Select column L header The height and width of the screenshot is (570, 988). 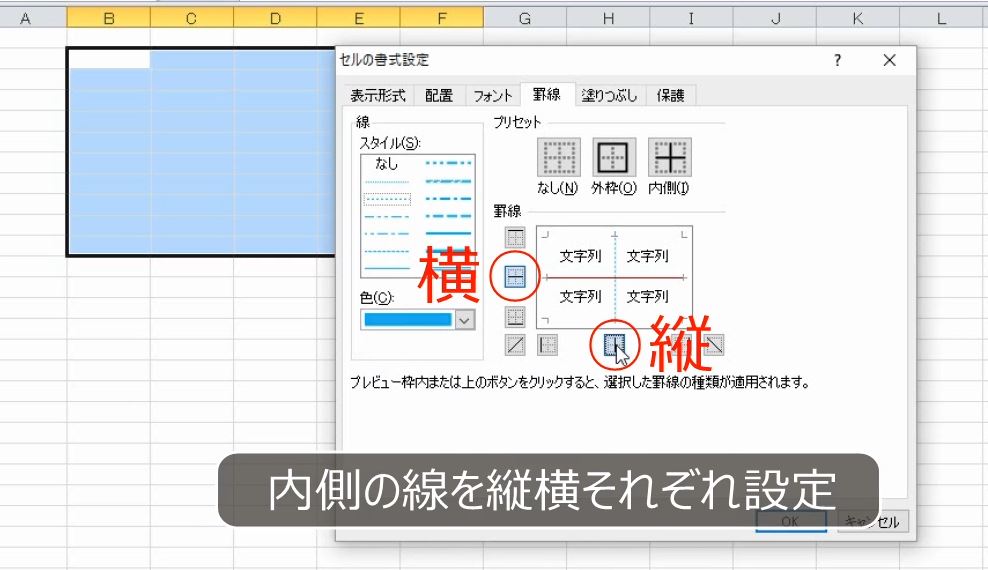click(942, 18)
